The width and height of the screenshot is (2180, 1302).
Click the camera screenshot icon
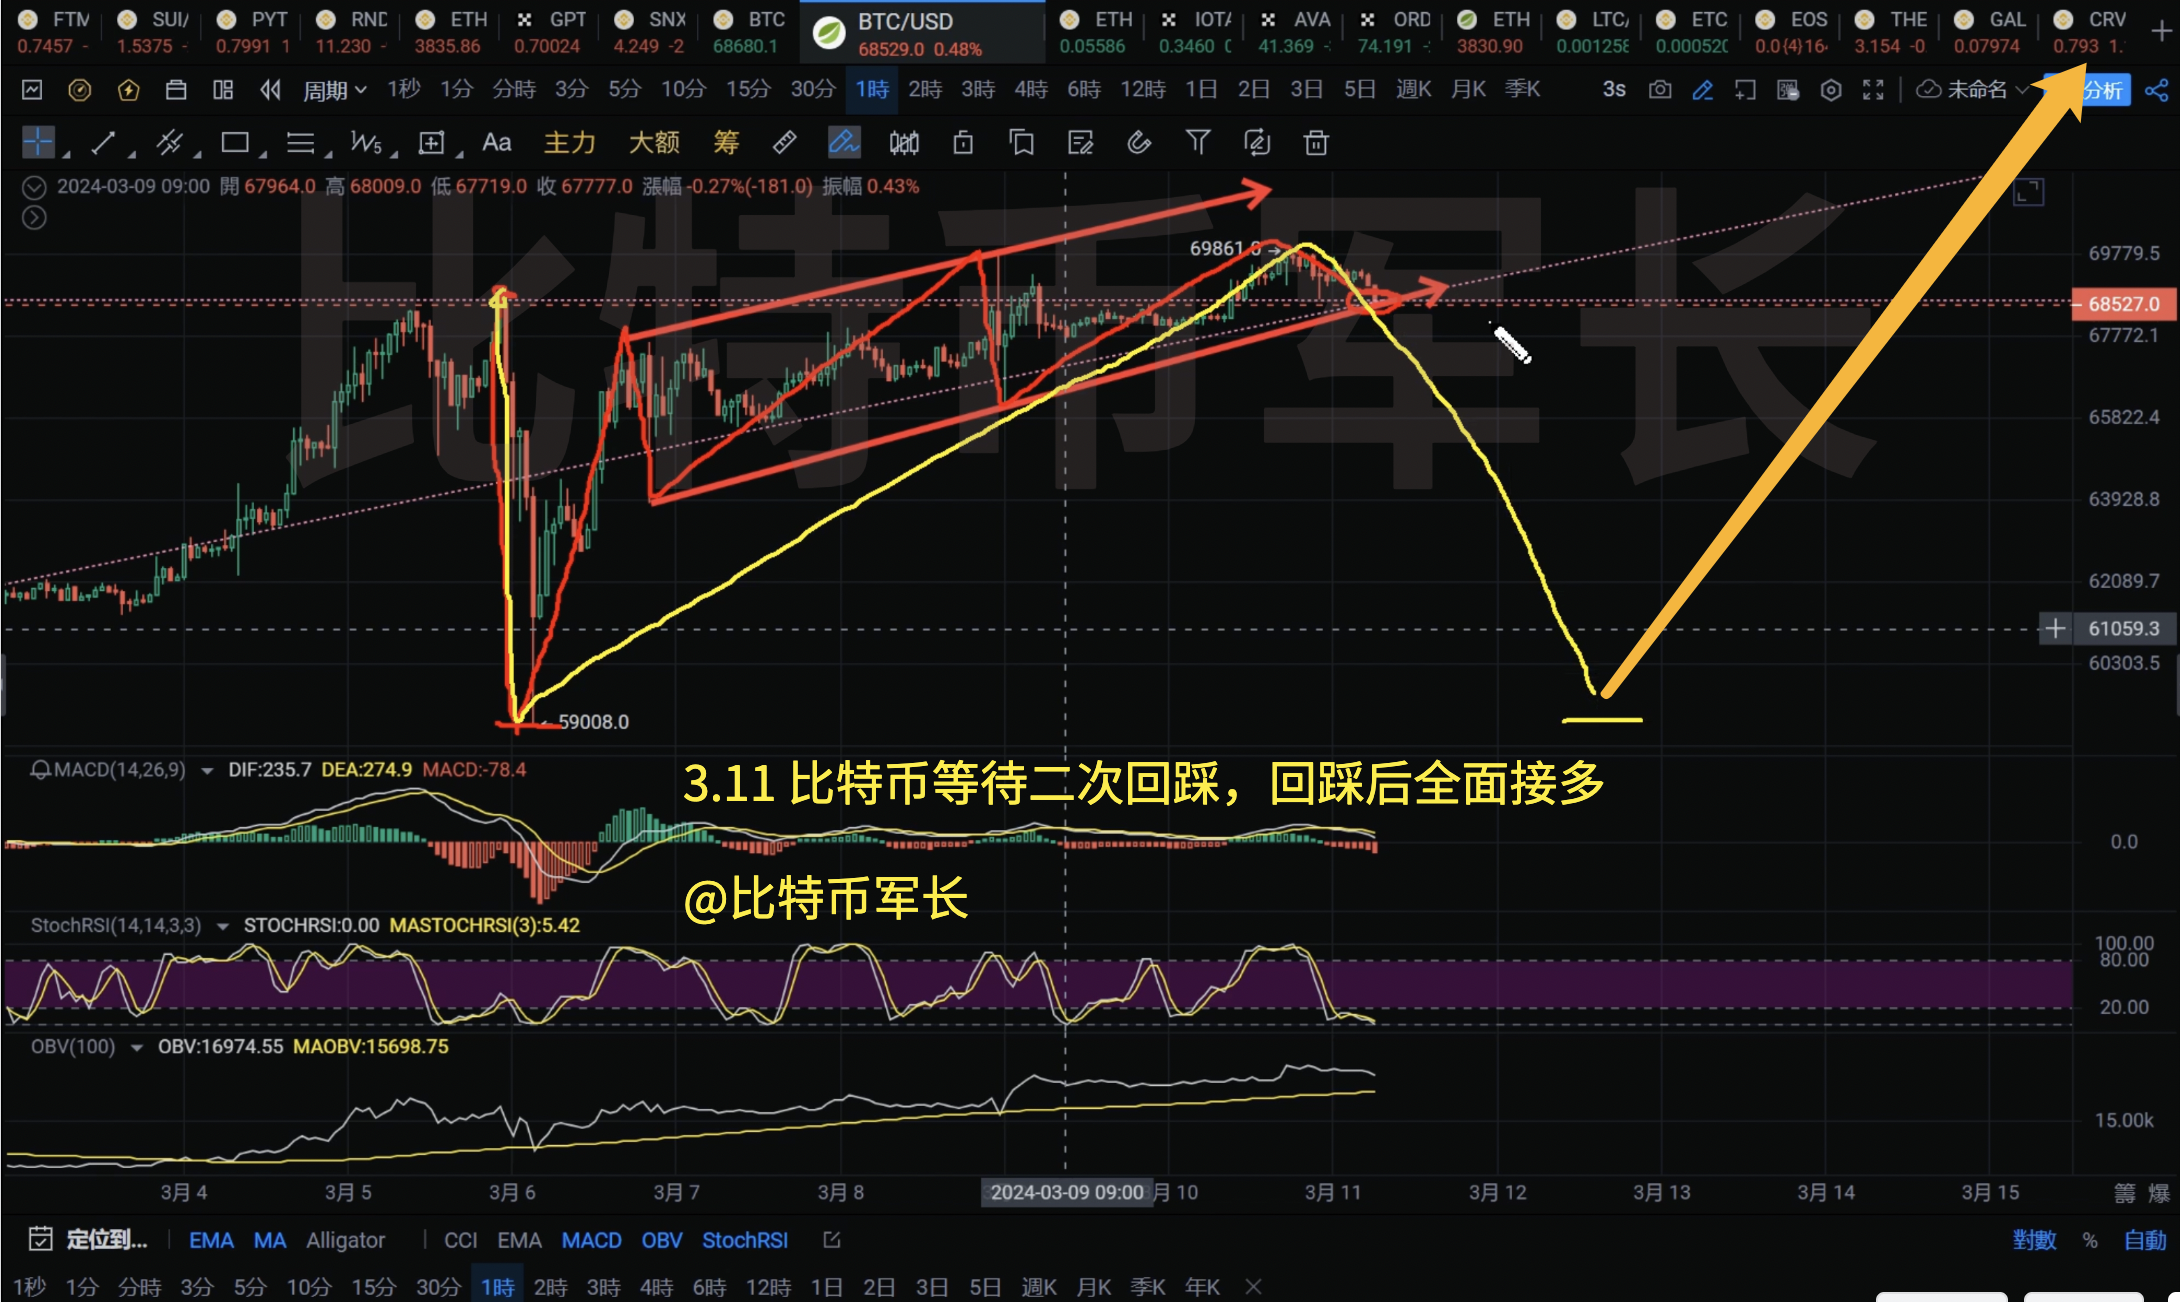1660,90
